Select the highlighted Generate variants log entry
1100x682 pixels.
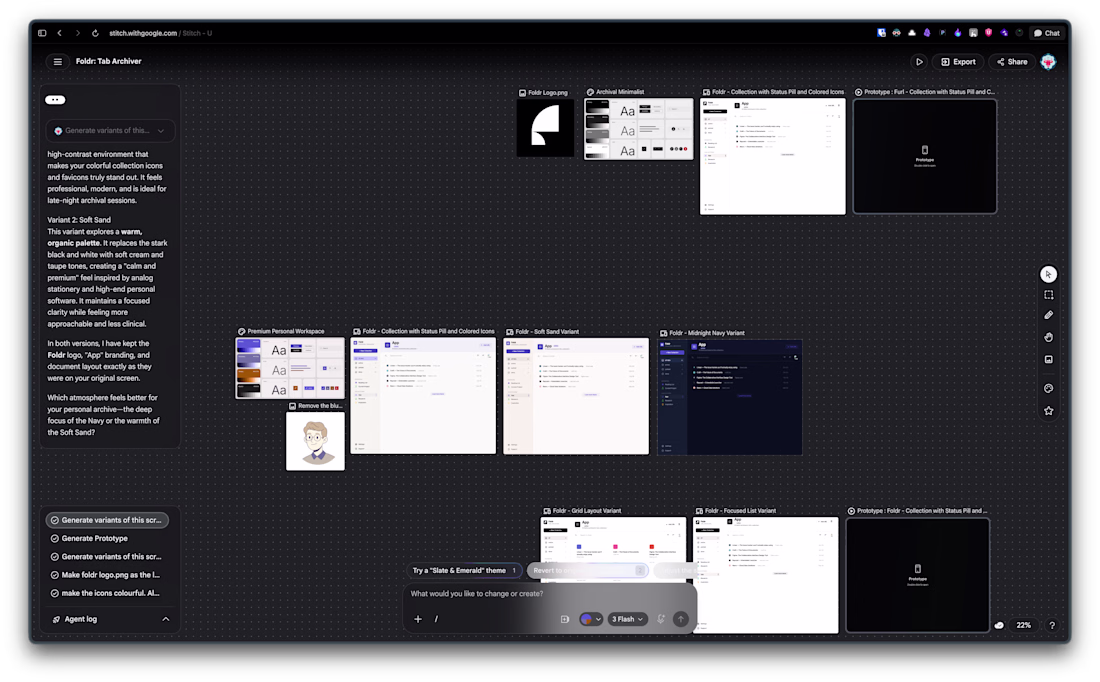point(107,521)
